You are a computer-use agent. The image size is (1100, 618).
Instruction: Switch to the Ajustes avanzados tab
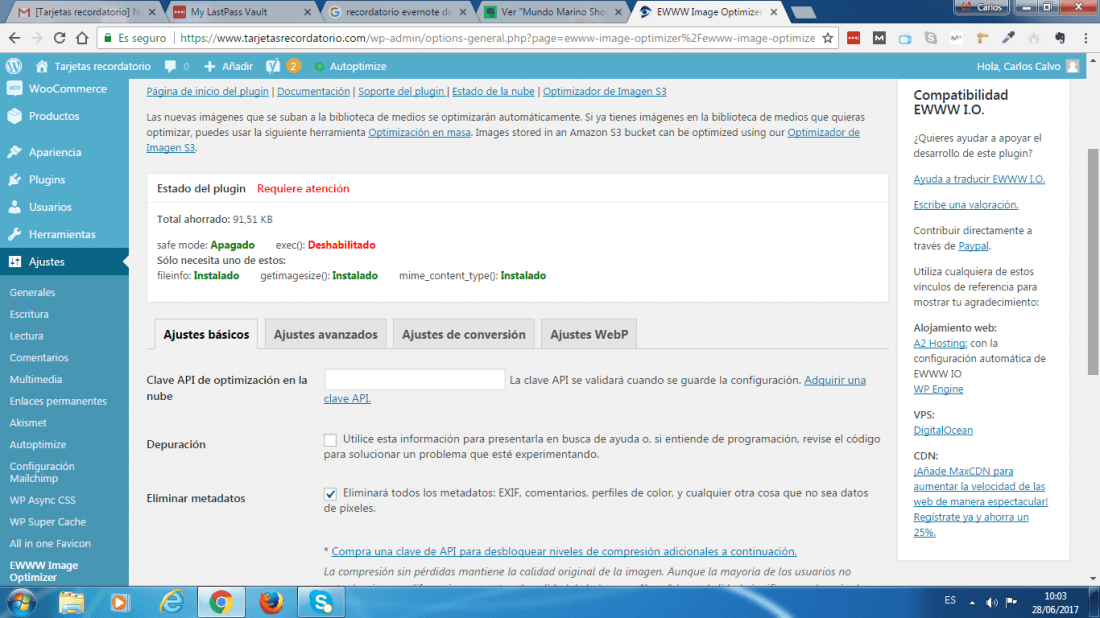tap(326, 335)
